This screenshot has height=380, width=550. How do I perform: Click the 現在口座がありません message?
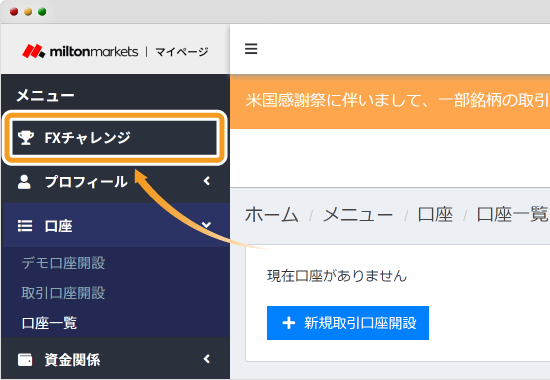click(x=337, y=276)
